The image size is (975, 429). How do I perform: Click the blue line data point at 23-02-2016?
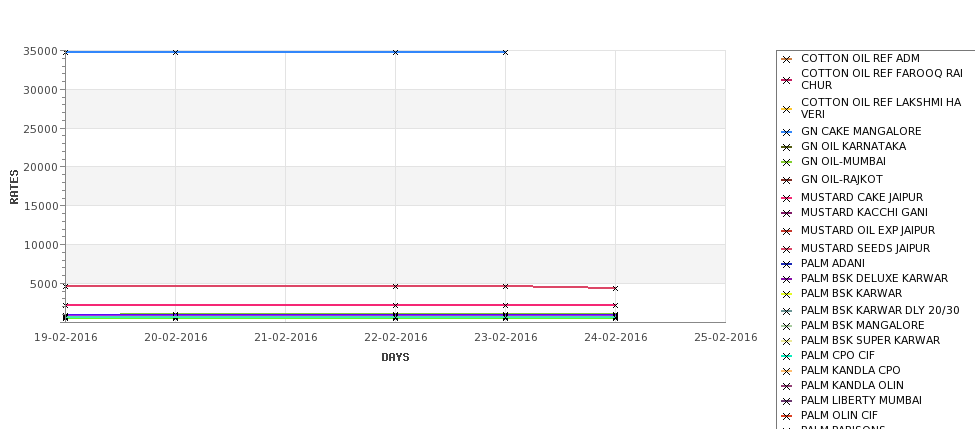[506, 52]
